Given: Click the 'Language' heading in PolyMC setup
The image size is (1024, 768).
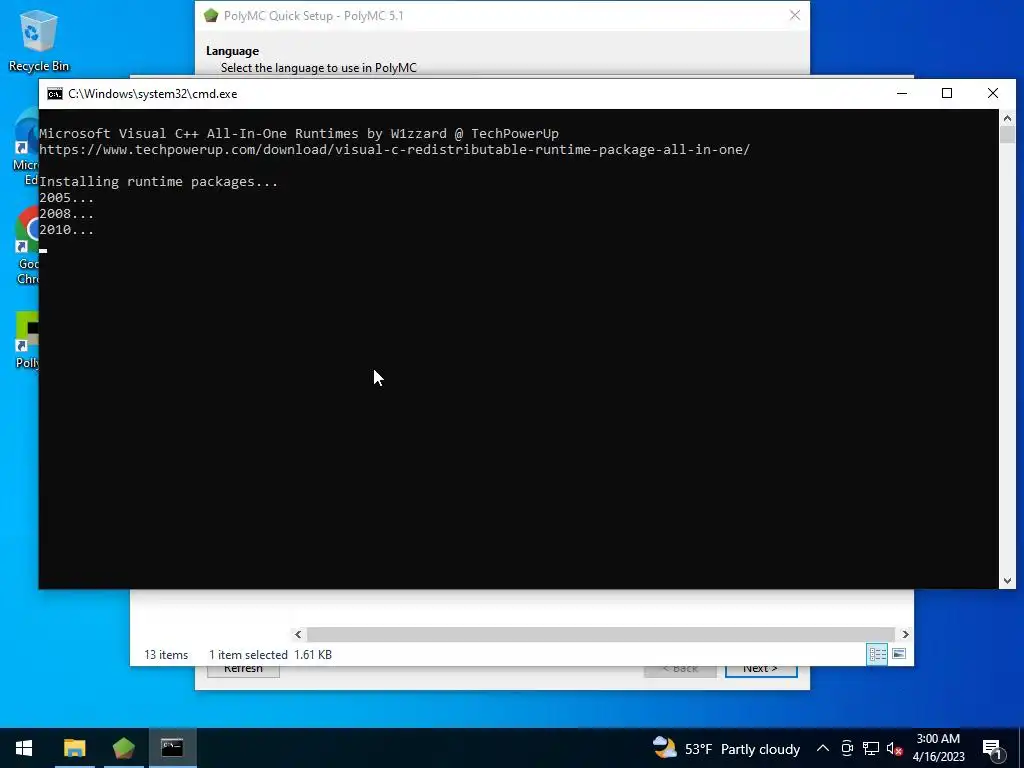Looking at the screenshot, I should 232,51.
